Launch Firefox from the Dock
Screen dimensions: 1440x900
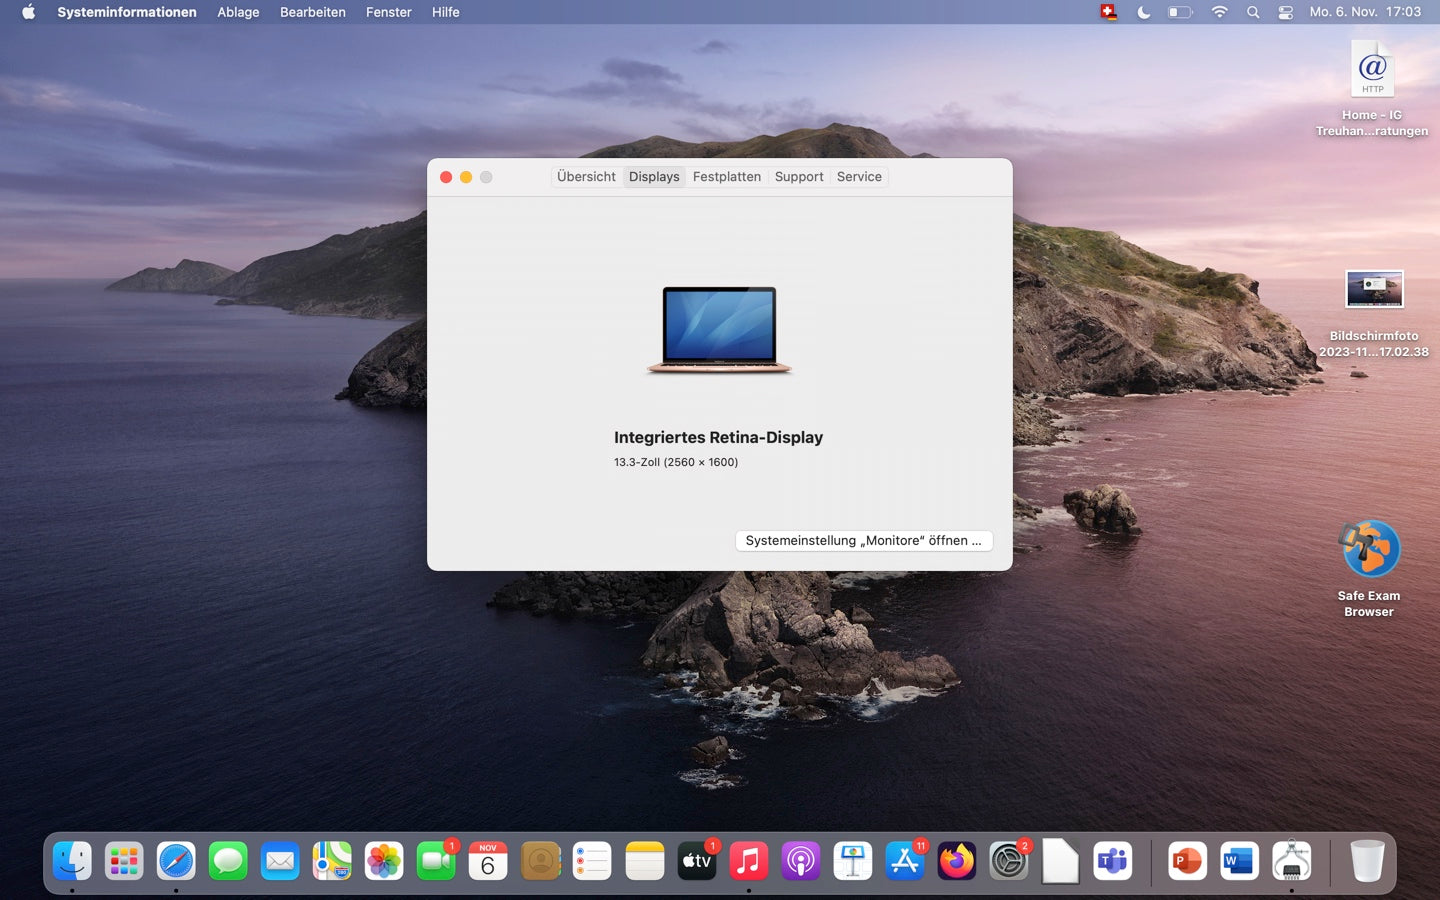956,861
